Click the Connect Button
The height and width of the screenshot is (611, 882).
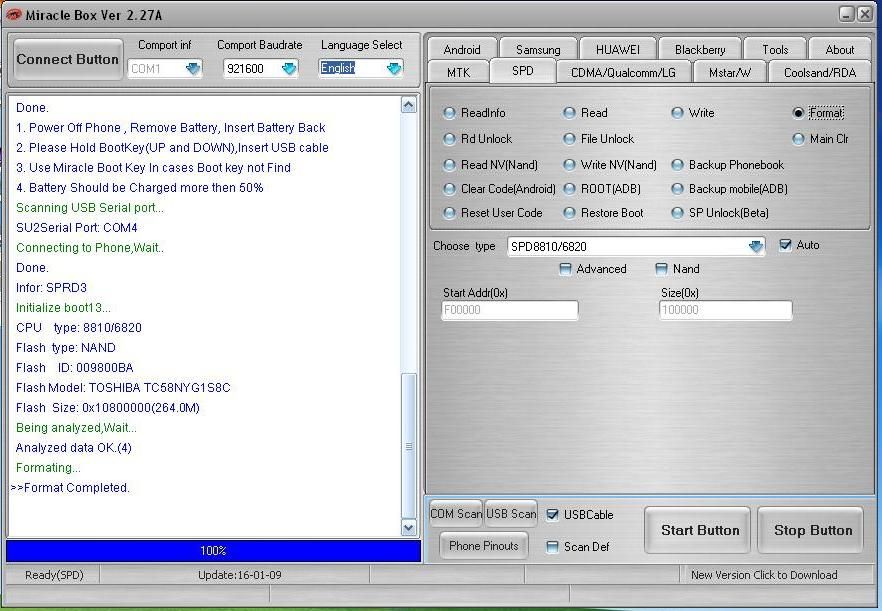(x=68, y=60)
